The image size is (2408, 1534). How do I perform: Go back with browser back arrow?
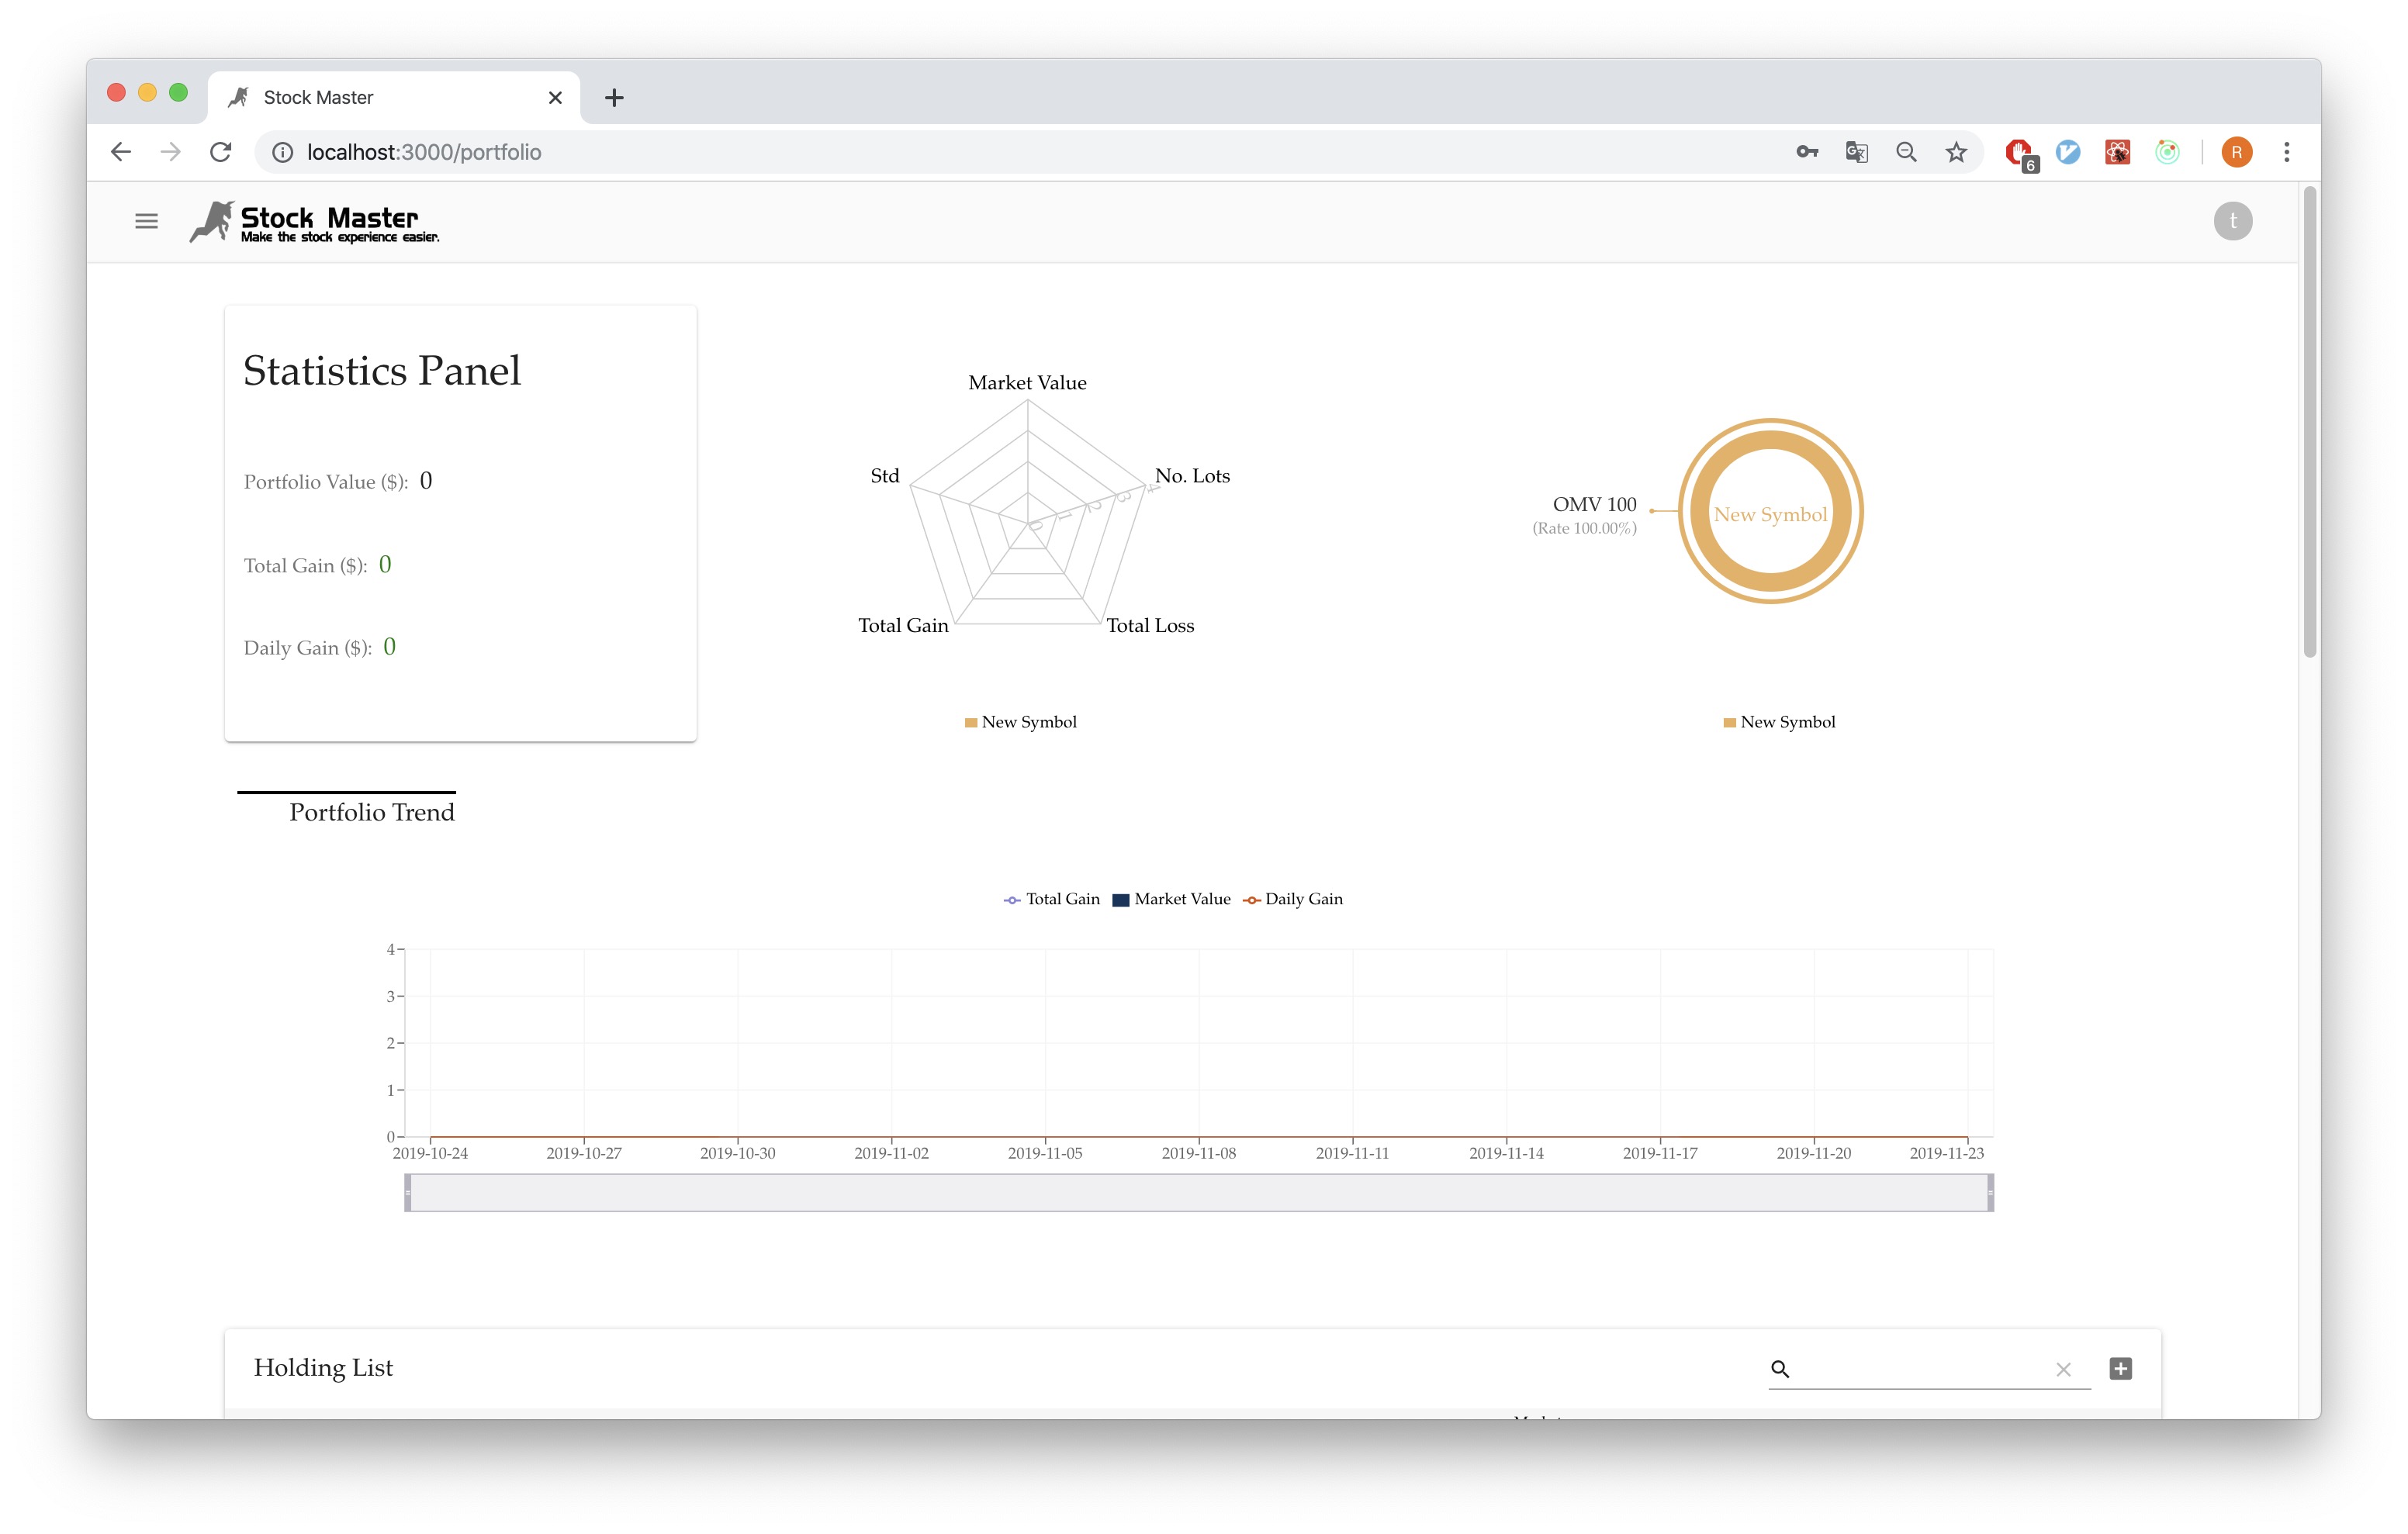pos(121,152)
